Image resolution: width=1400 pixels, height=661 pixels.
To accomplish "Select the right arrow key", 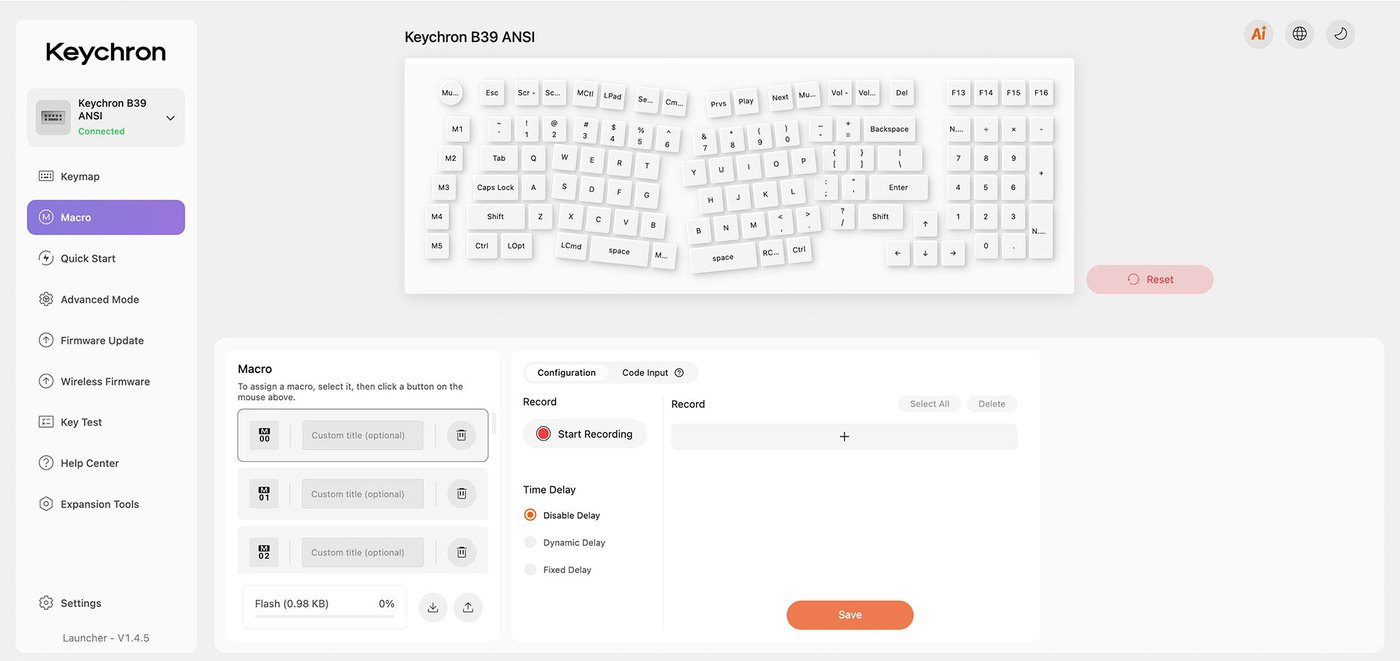I will 953,253.
